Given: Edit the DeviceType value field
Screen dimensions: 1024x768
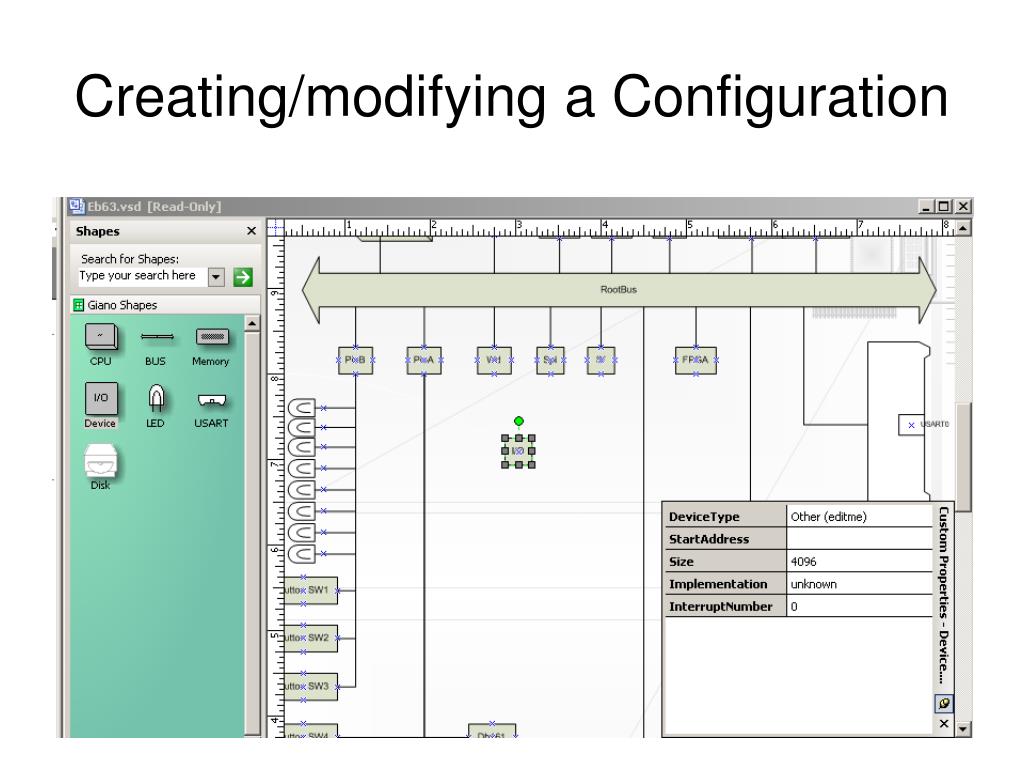Looking at the screenshot, I should 859,517.
